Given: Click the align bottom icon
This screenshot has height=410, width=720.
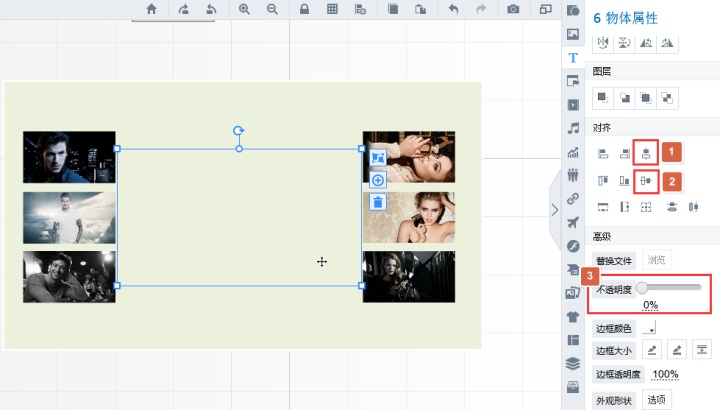Looking at the screenshot, I should pos(624,180).
